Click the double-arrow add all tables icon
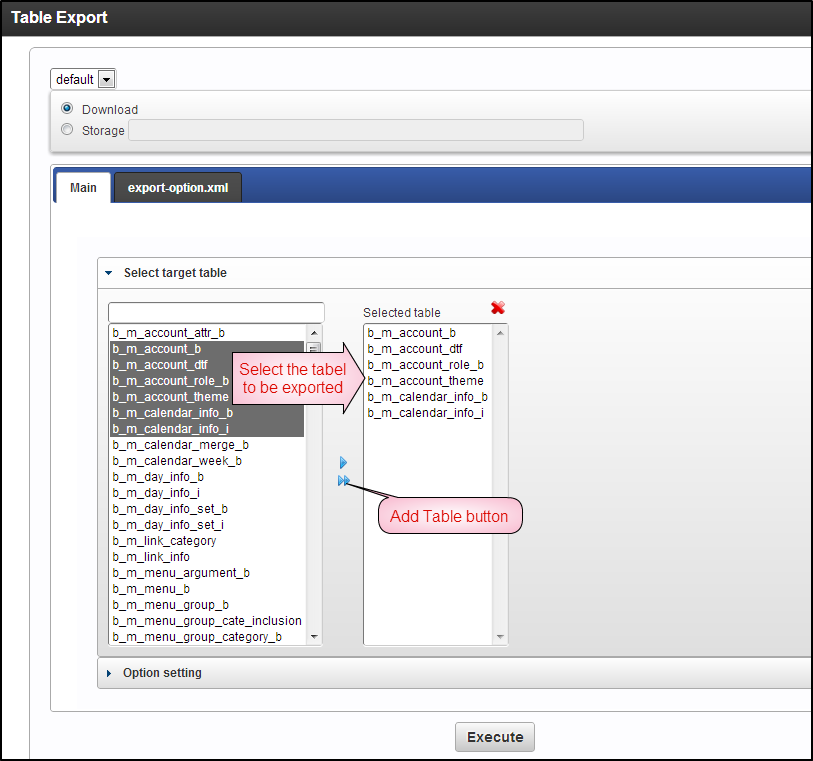This screenshot has width=813, height=761. [344, 481]
